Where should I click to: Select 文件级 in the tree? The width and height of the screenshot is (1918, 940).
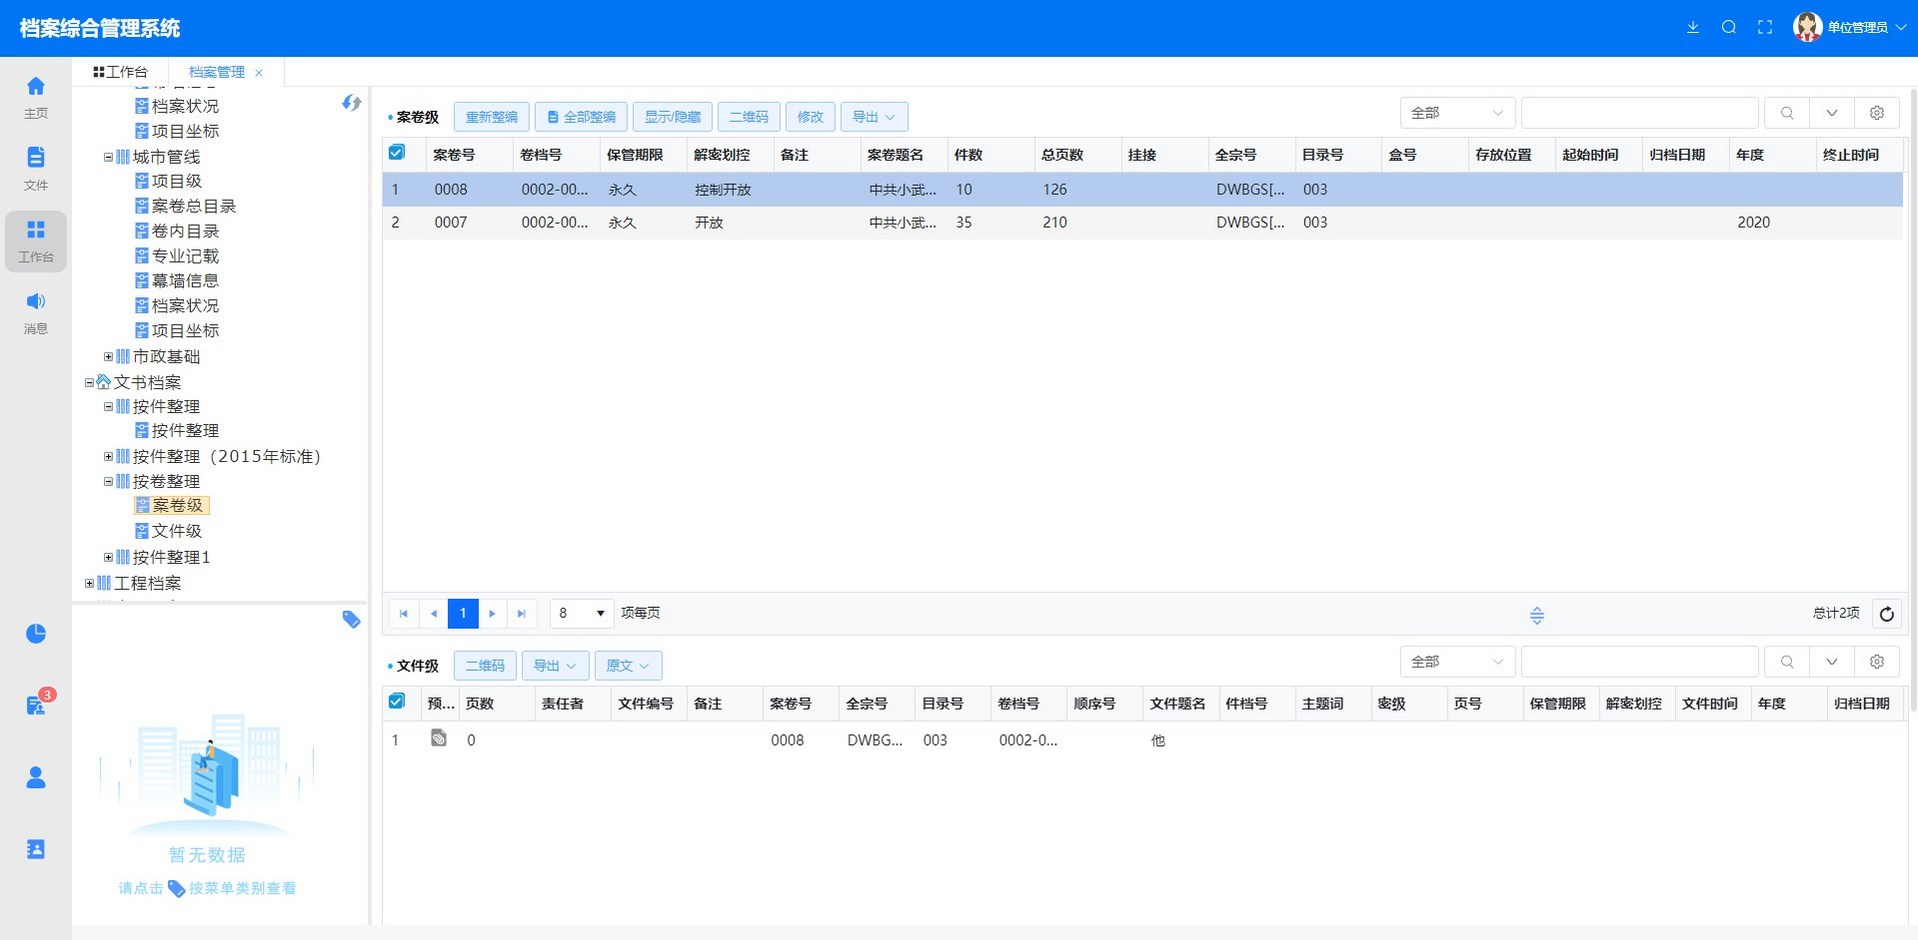click(176, 531)
